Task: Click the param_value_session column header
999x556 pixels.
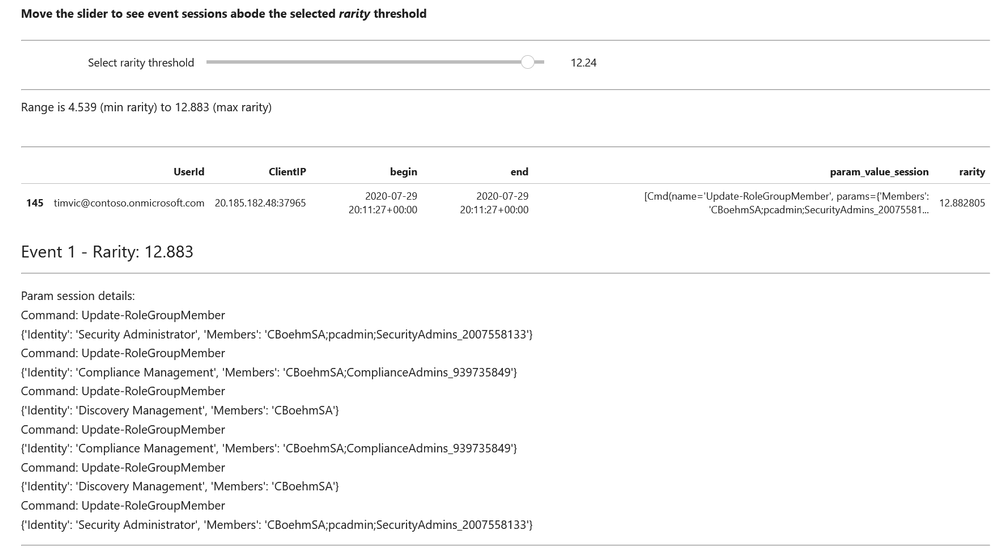Action: point(879,171)
